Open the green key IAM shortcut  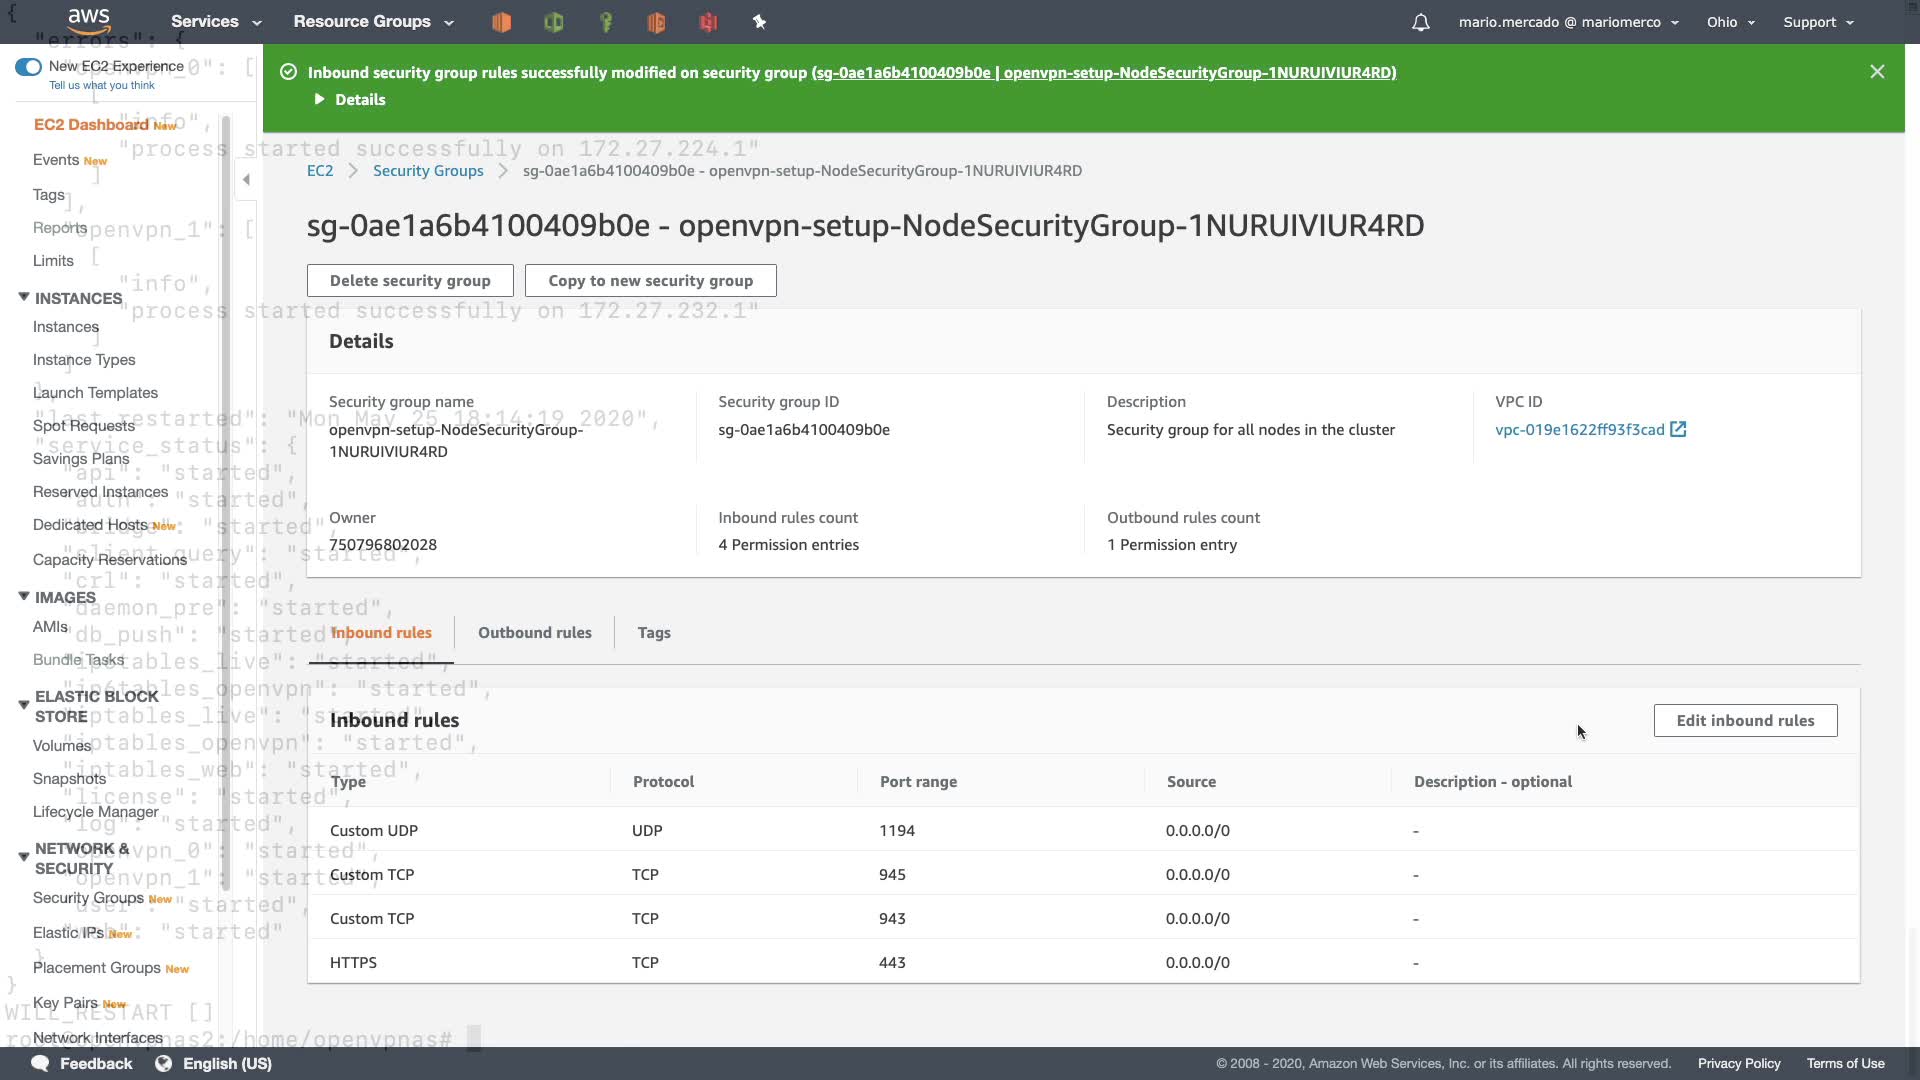click(x=605, y=22)
